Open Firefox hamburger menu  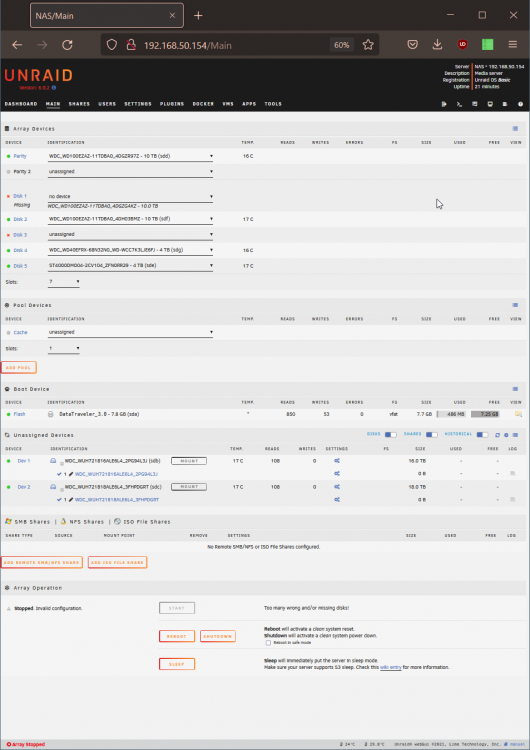point(513,44)
